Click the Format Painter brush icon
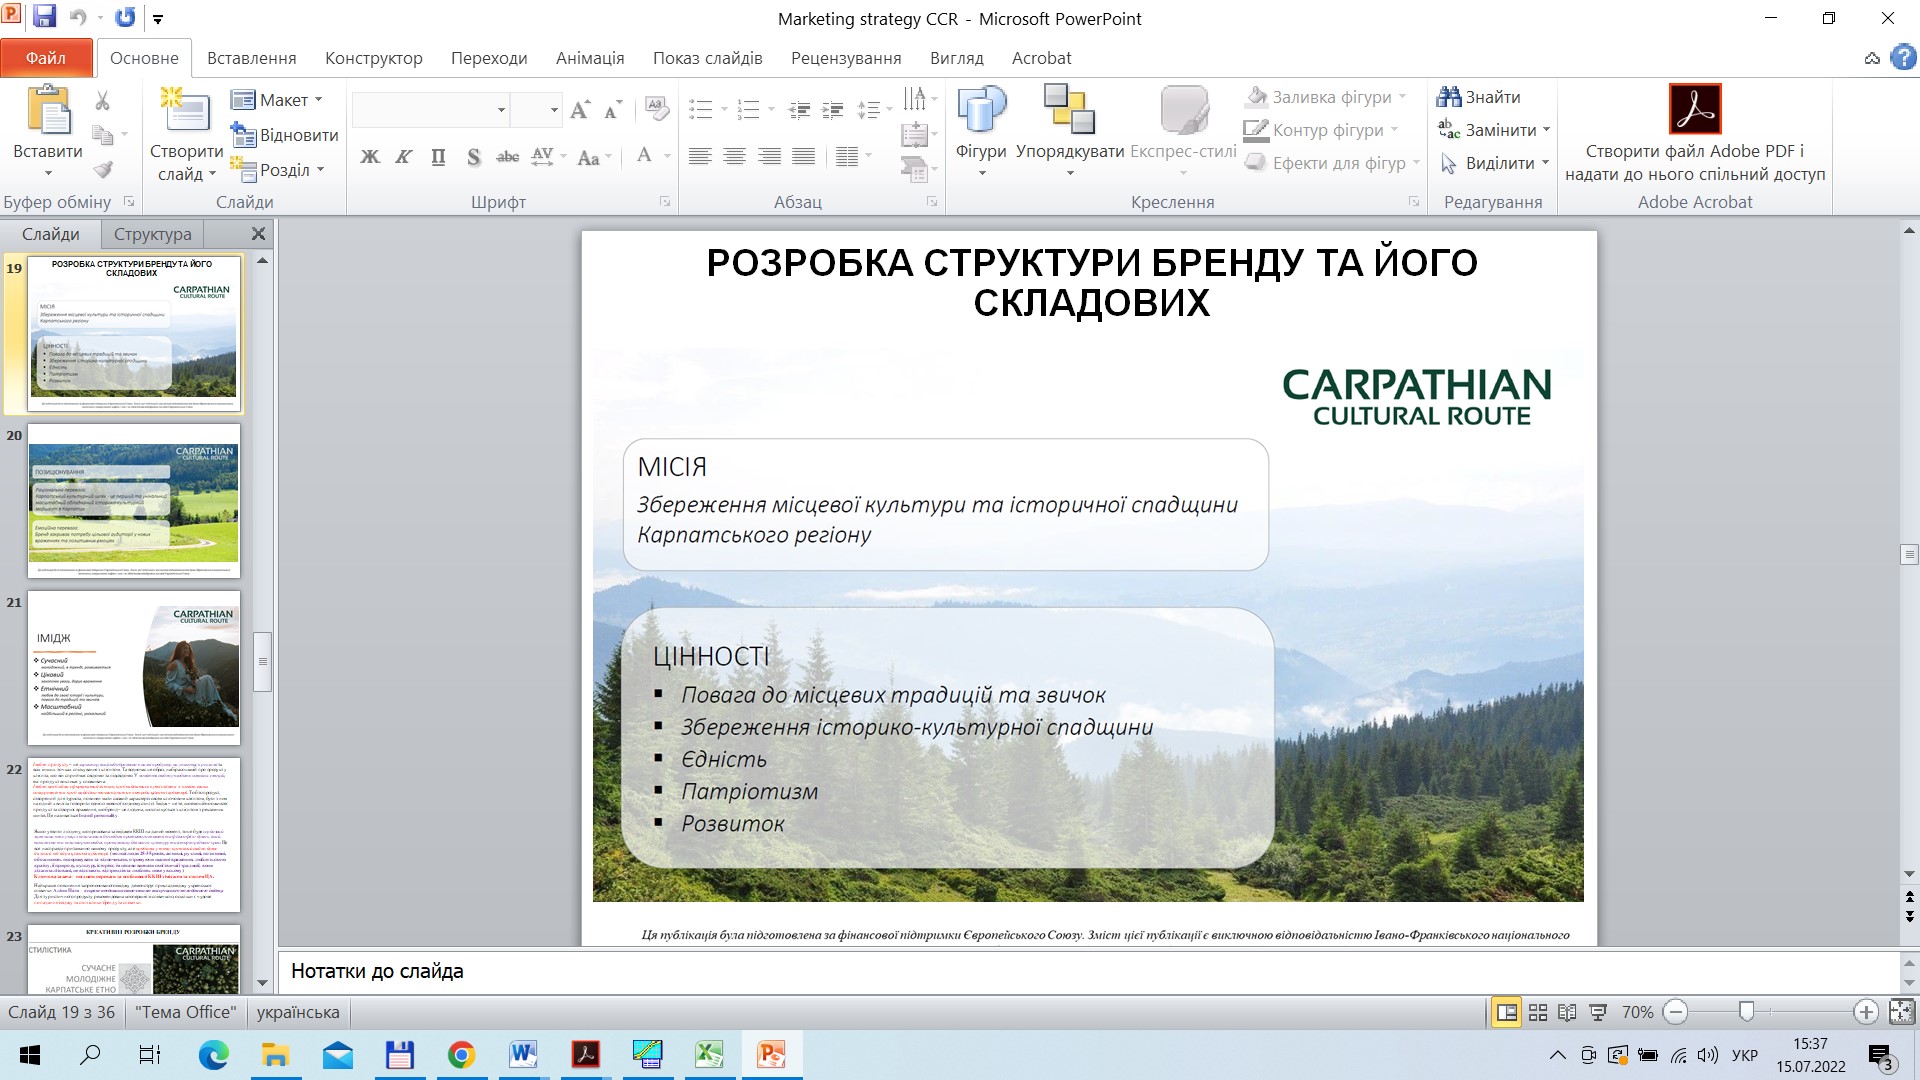 (103, 170)
